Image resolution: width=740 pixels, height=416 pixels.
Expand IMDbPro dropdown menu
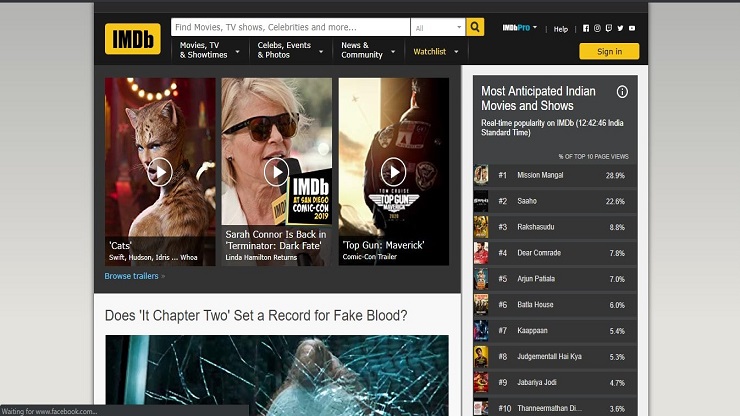[x=520, y=28]
